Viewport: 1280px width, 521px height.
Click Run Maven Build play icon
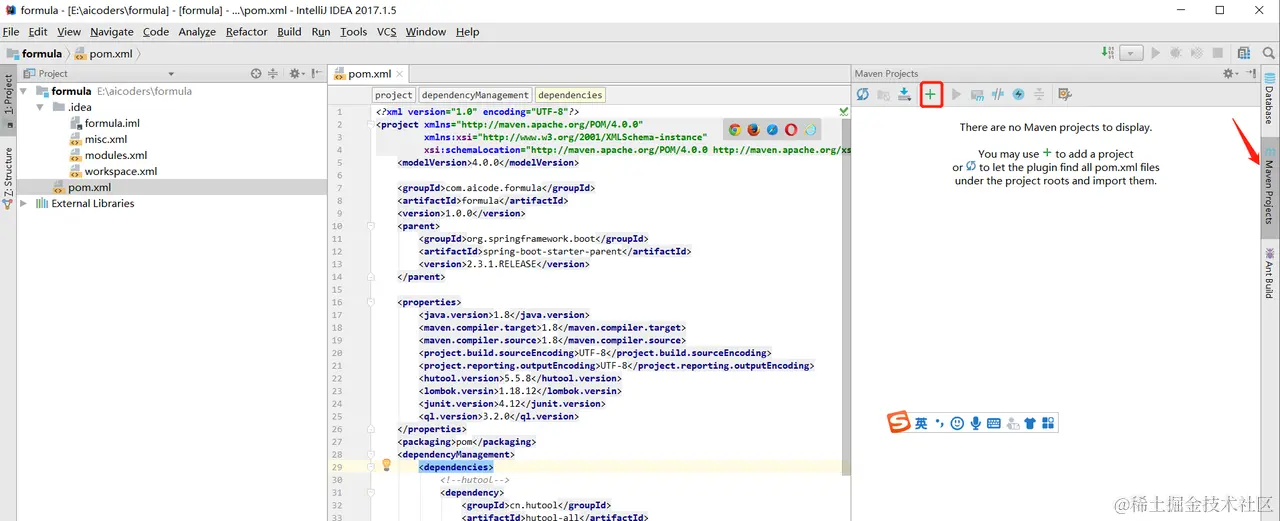(956, 94)
